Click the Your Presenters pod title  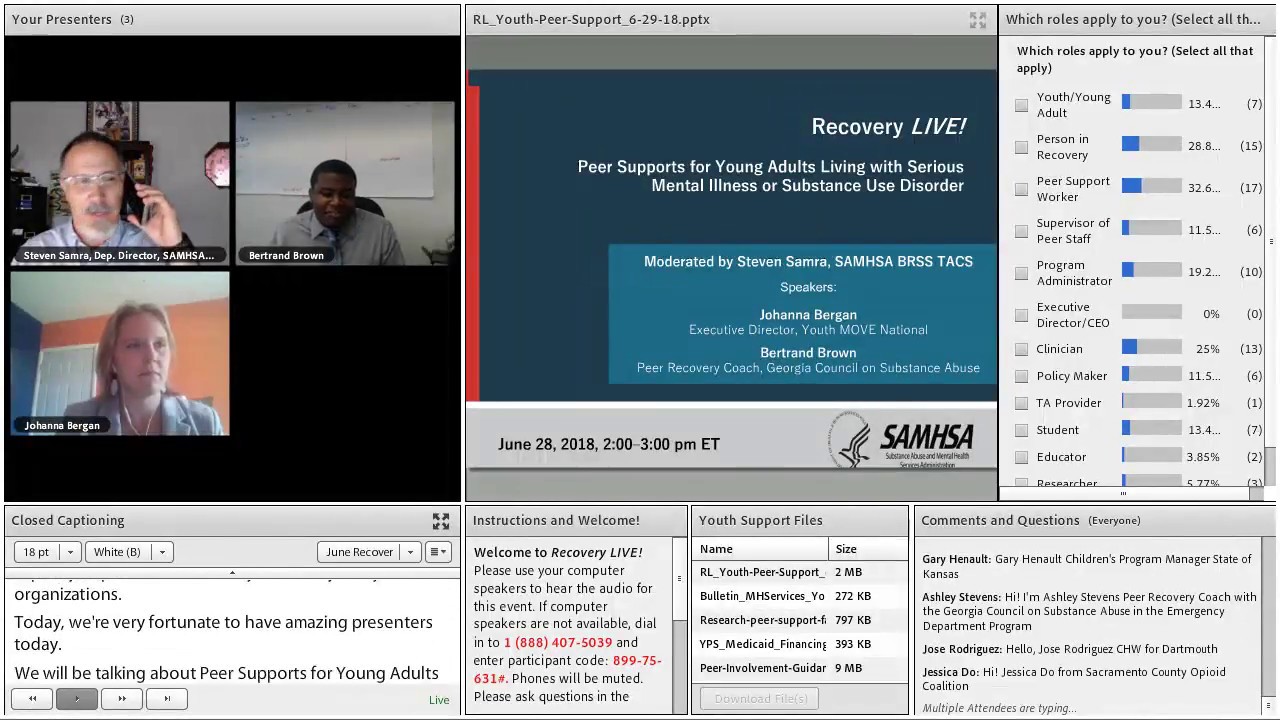[x=61, y=19]
